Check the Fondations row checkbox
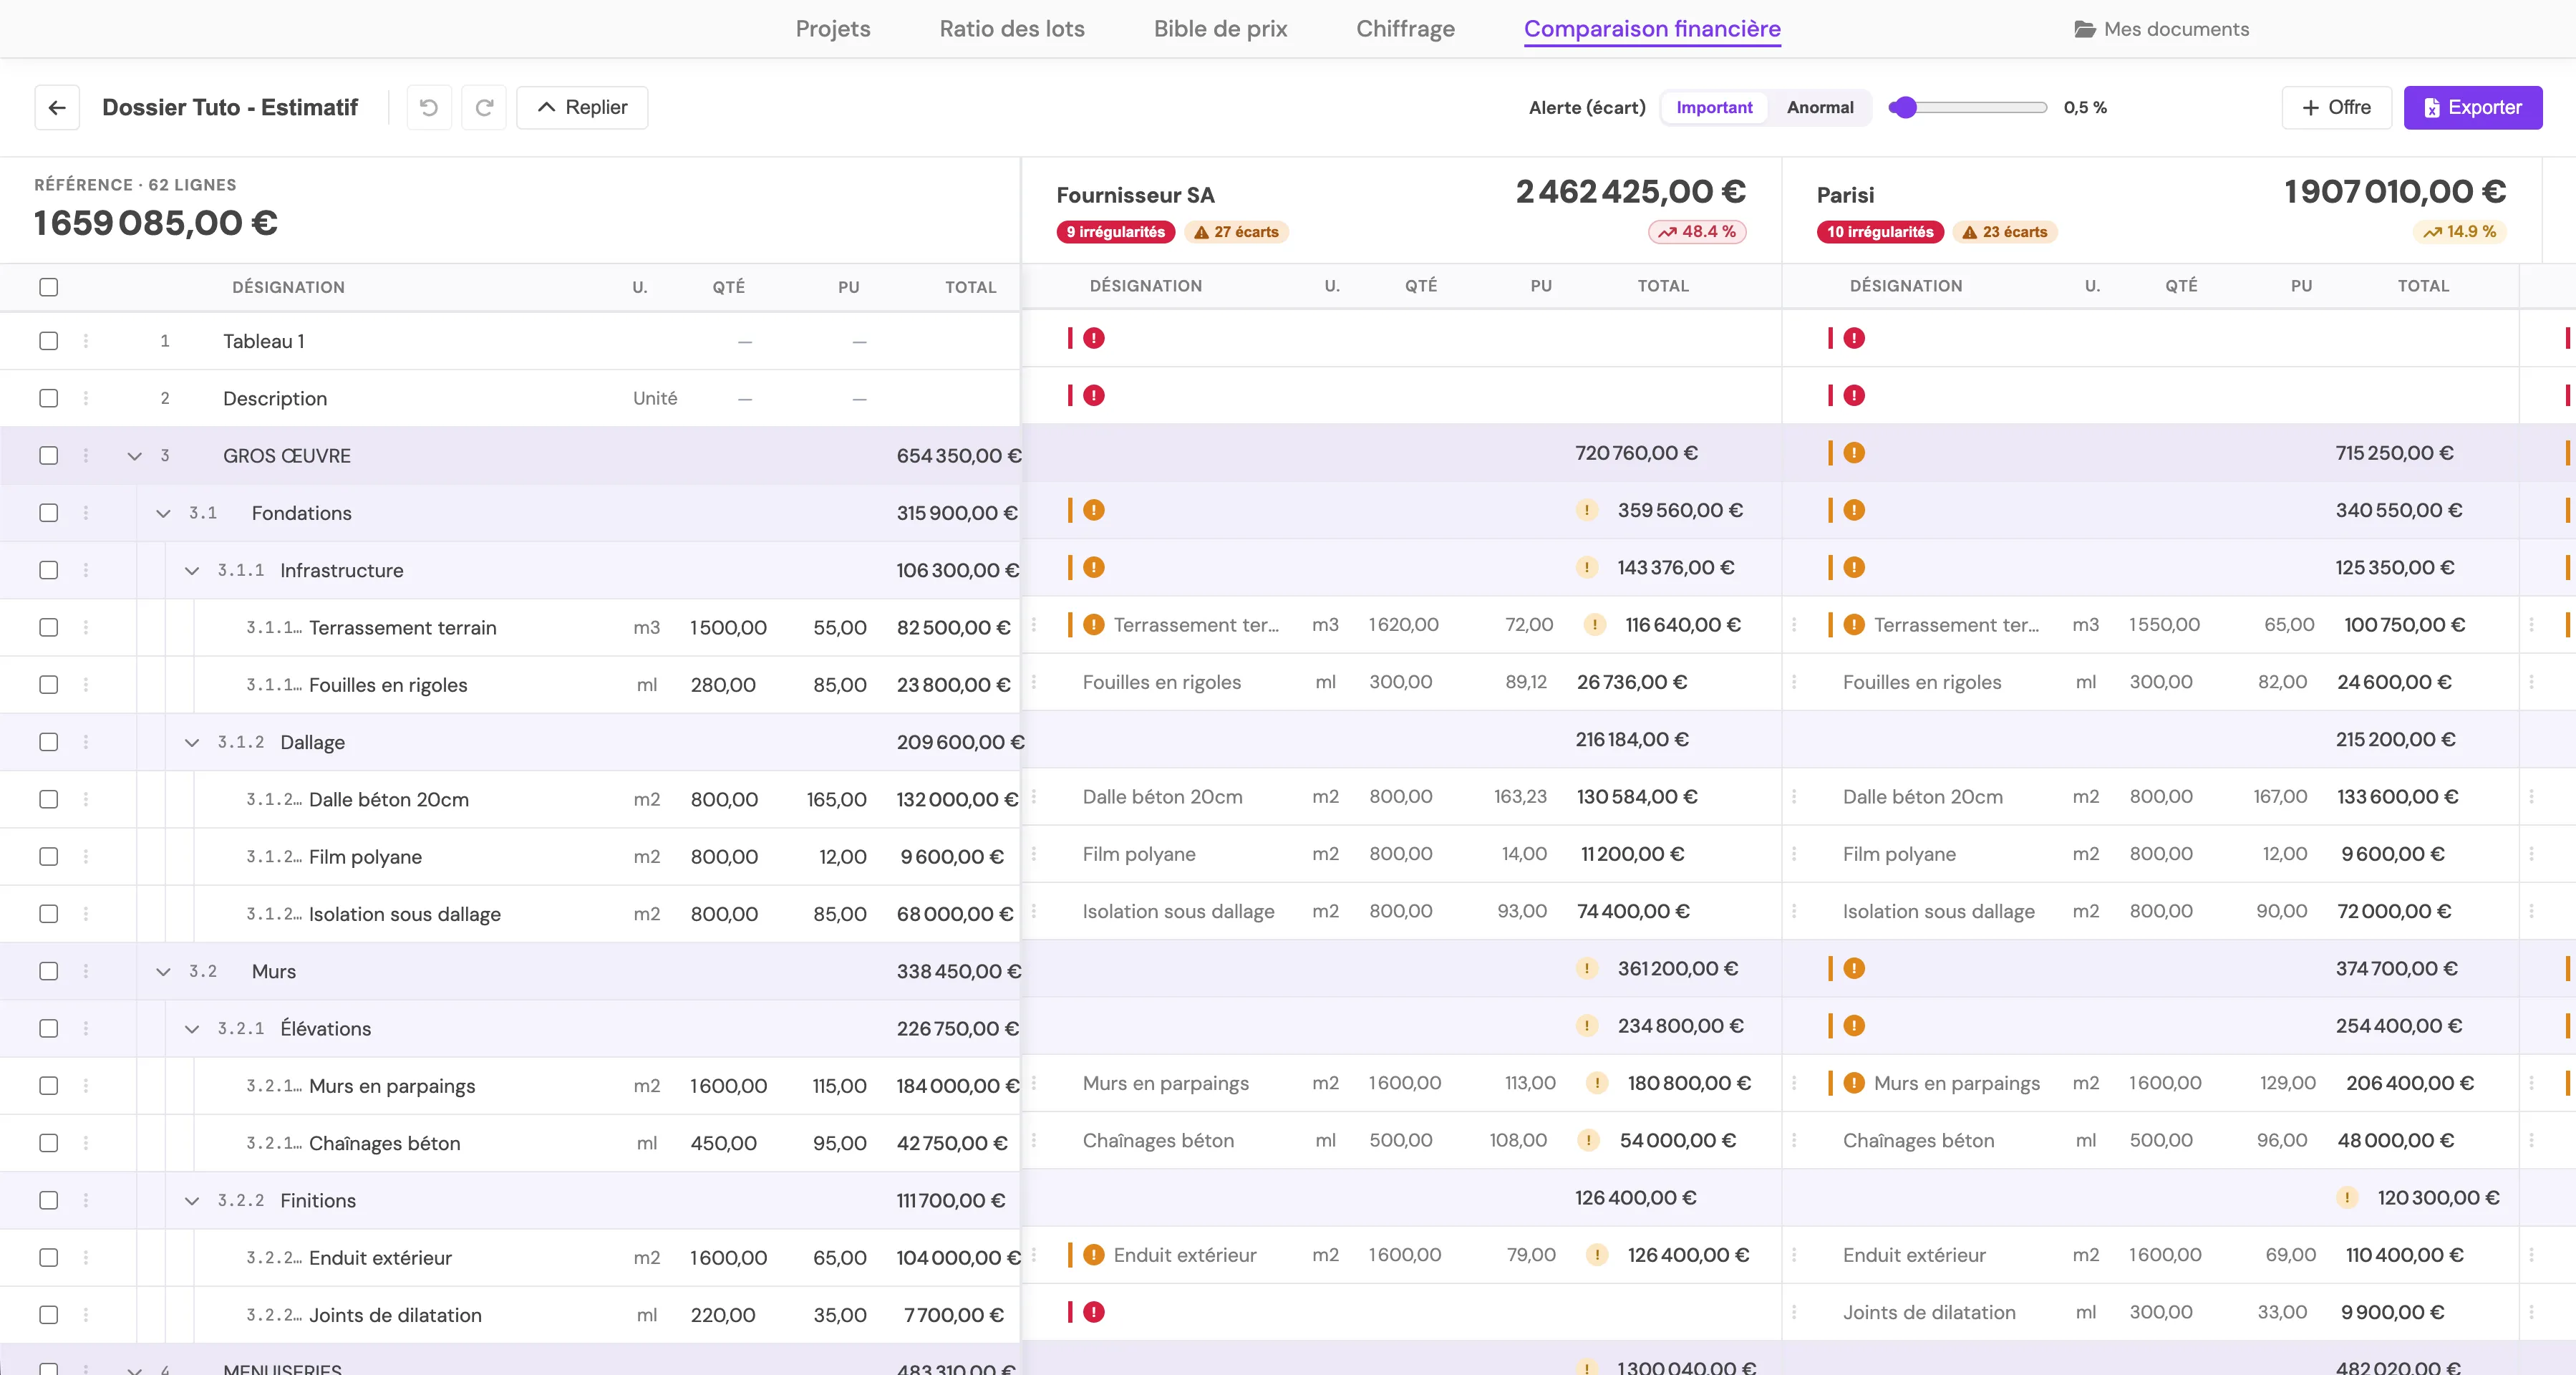2576x1375 pixels. tap(48, 513)
